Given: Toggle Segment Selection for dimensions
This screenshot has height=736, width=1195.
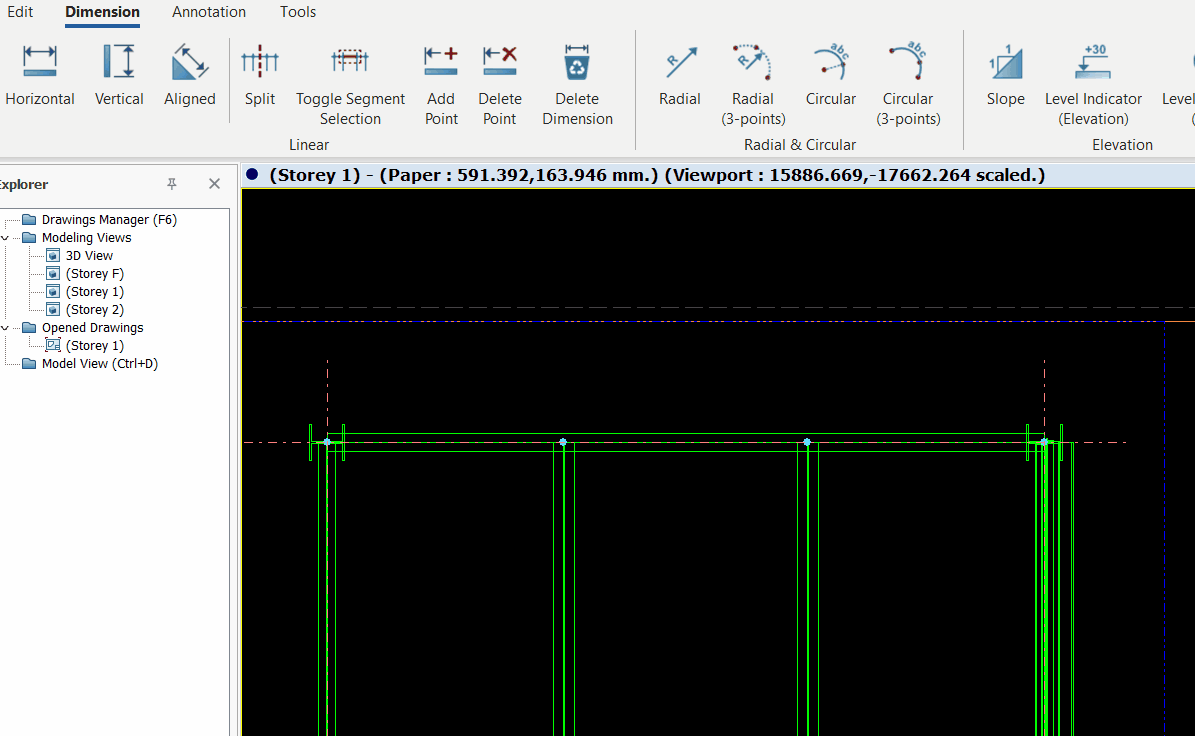Looking at the screenshot, I should coord(350,80).
